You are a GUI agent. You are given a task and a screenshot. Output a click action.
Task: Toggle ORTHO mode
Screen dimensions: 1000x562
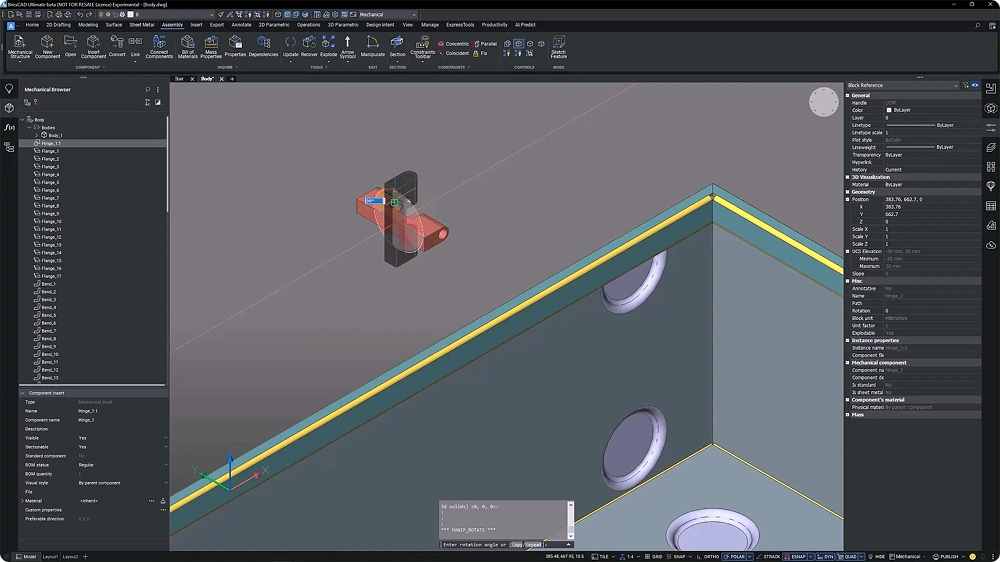(710, 557)
